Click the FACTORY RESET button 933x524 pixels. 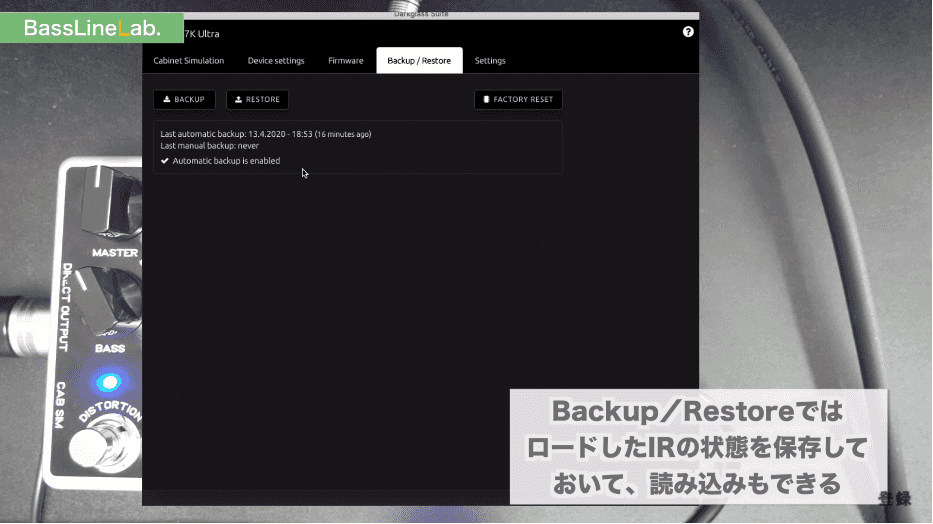518,99
